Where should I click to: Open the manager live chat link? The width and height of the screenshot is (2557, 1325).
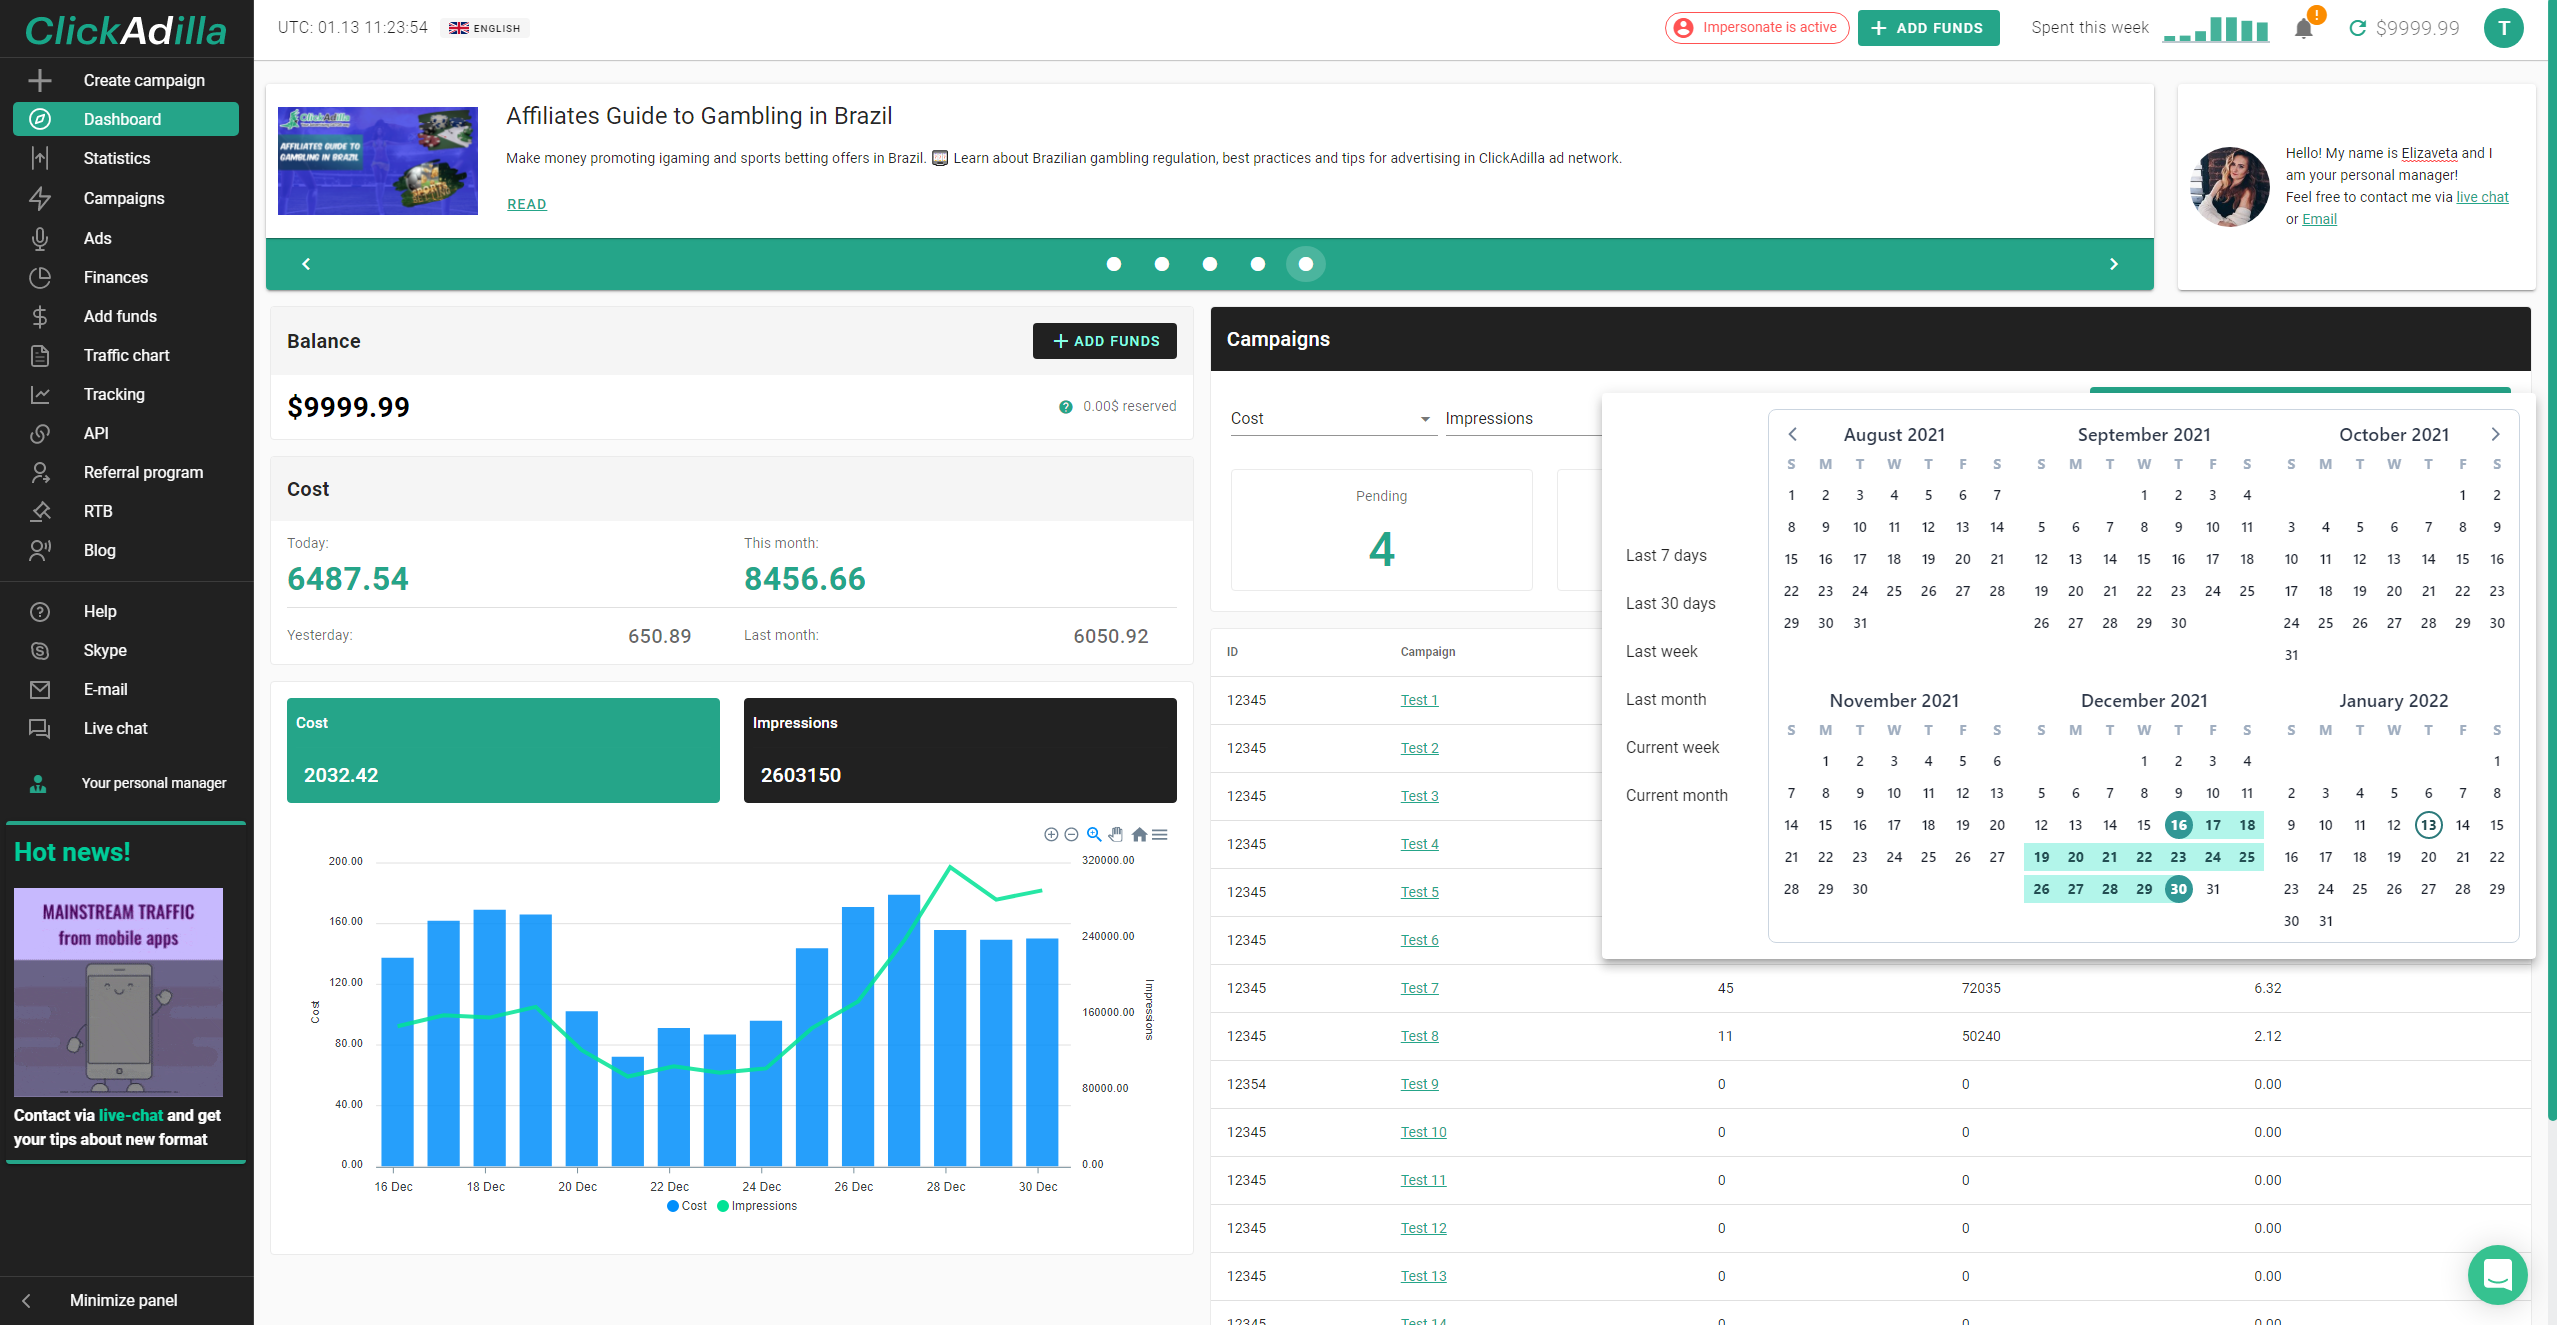coord(2482,197)
